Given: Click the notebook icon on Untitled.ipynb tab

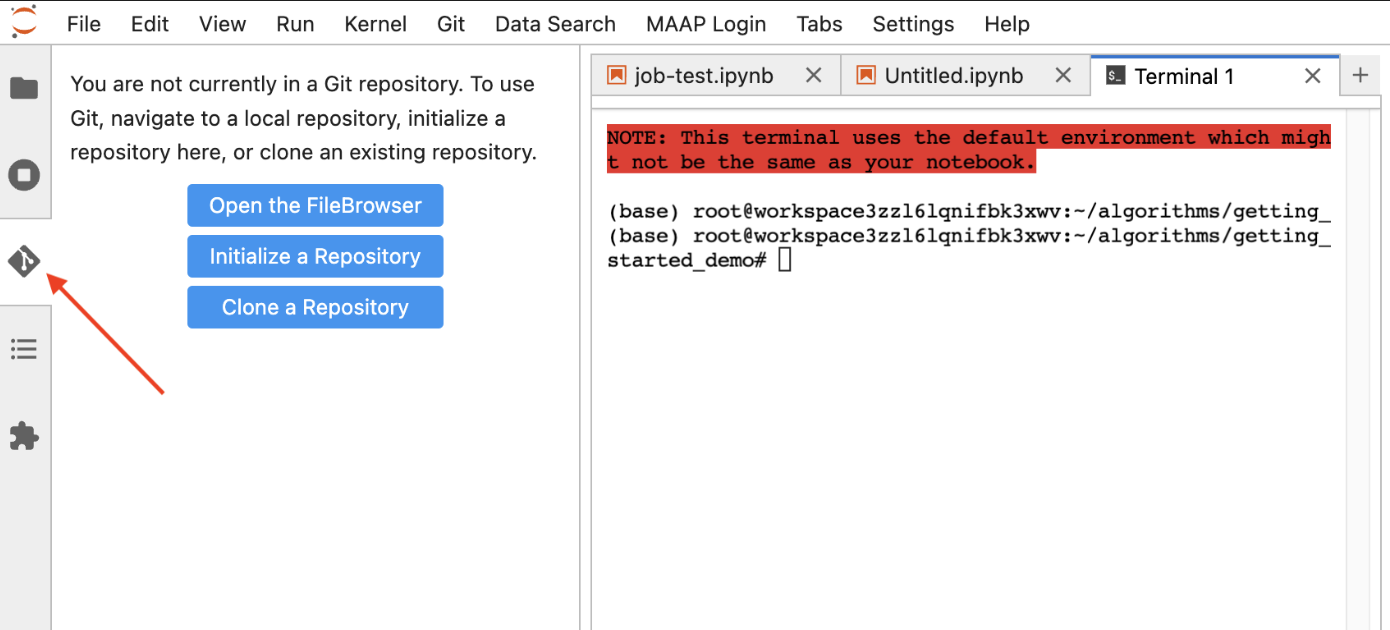Looking at the screenshot, I should (867, 76).
